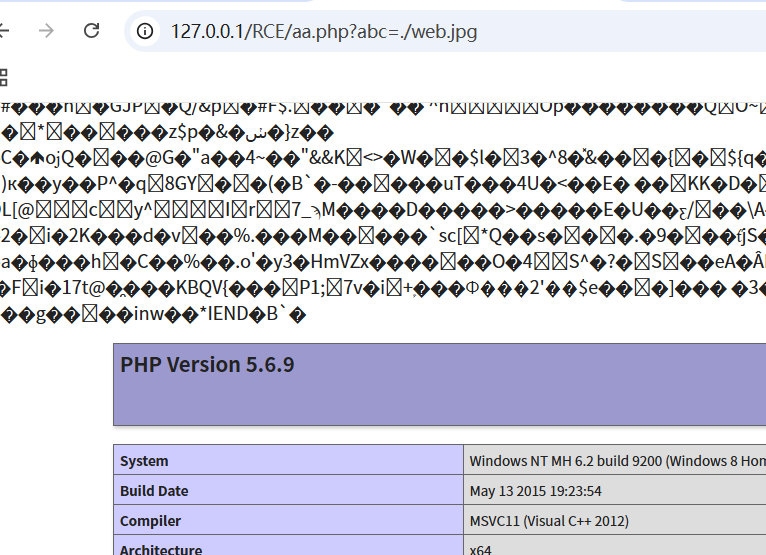Reload the page with refresh icon
The width and height of the screenshot is (766, 555).
(91, 31)
